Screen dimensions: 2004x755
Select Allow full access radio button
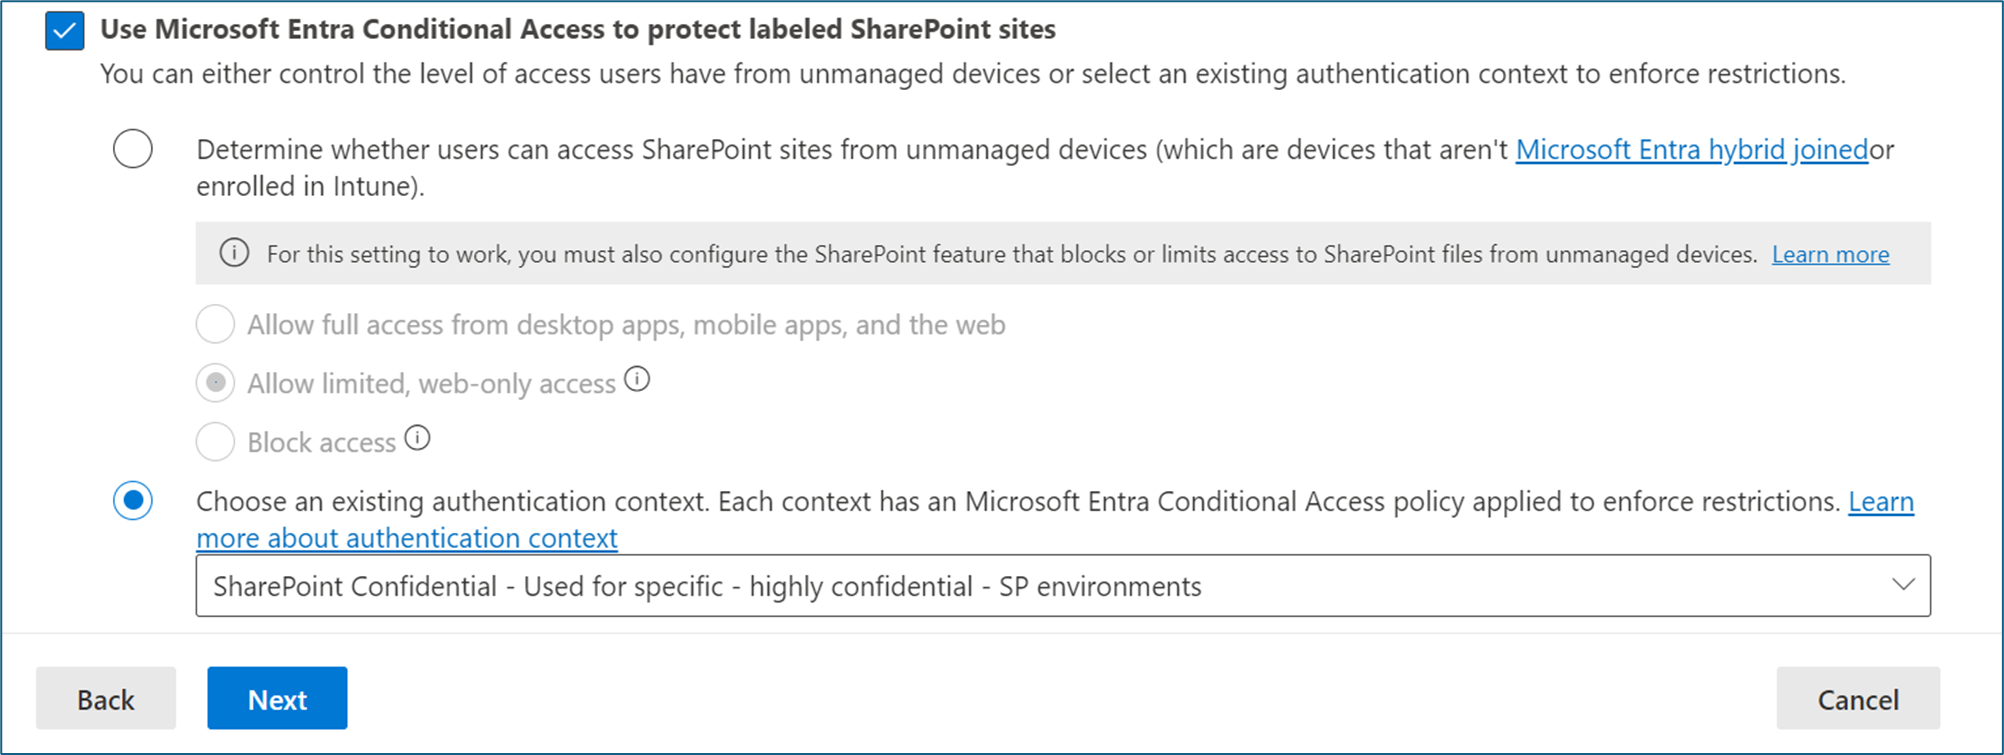(215, 324)
